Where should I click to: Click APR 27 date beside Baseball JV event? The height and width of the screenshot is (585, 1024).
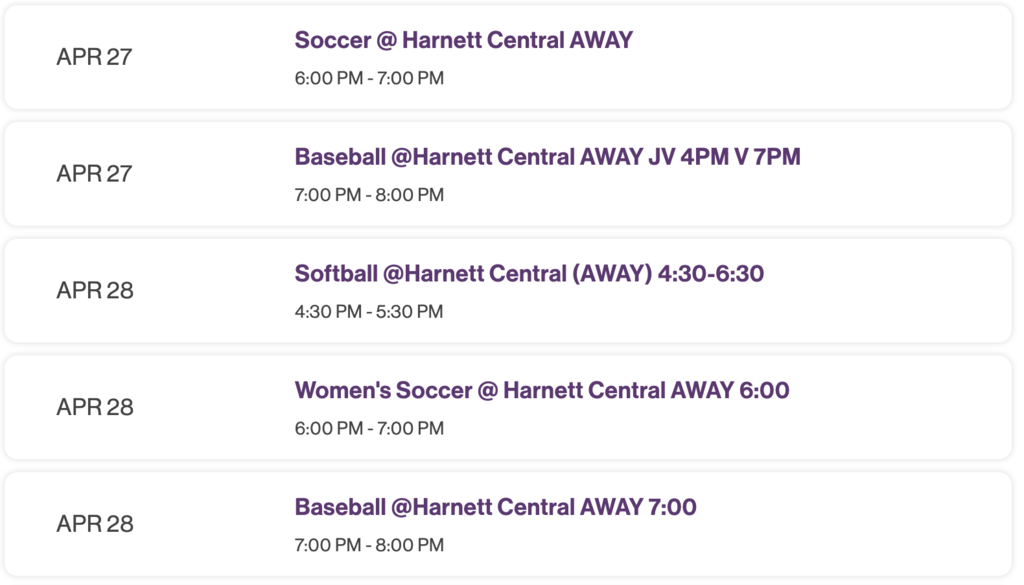pyautogui.click(x=94, y=174)
